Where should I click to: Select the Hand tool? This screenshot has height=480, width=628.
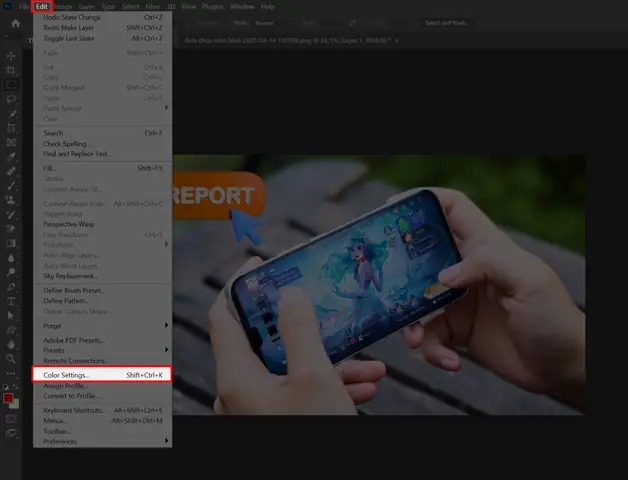pos(11,343)
